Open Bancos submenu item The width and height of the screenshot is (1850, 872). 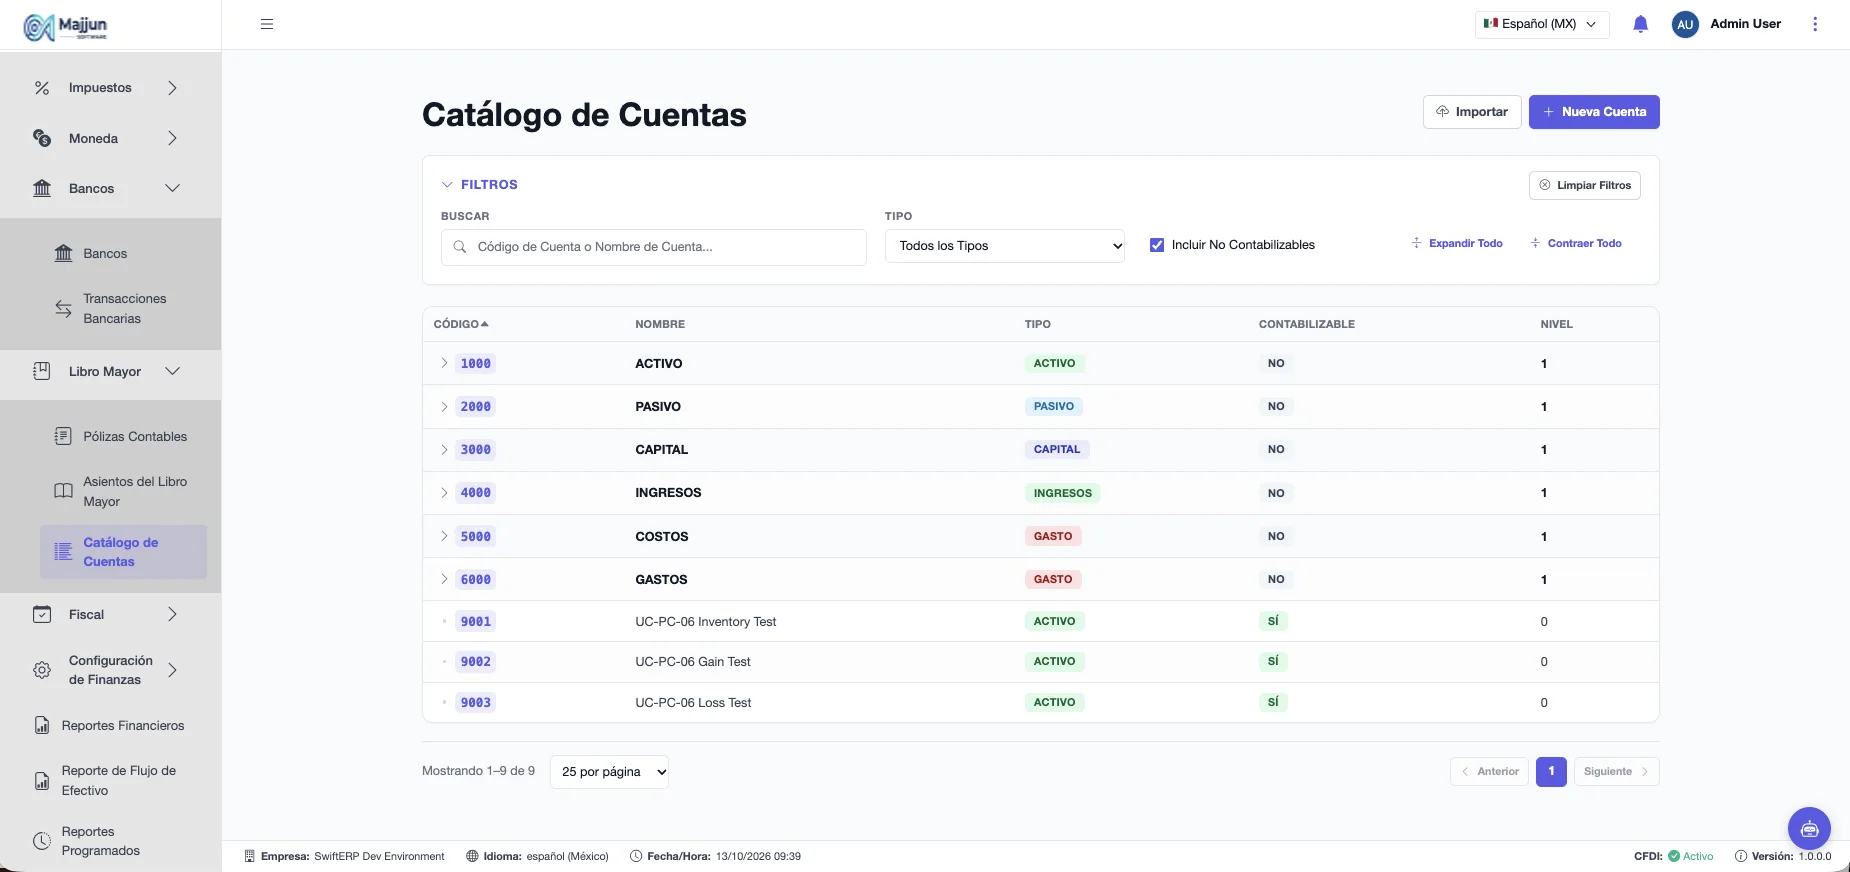pos(105,254)
